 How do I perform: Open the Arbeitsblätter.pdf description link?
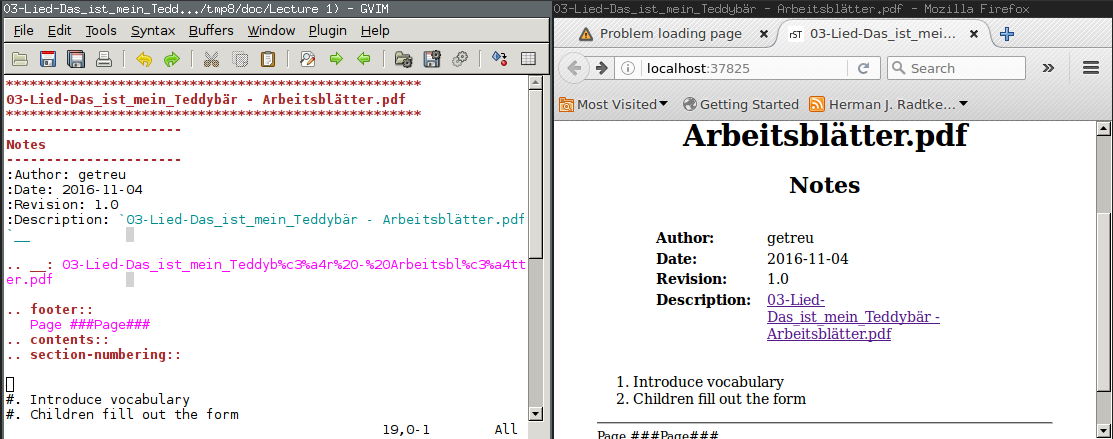tap(828, 317)
